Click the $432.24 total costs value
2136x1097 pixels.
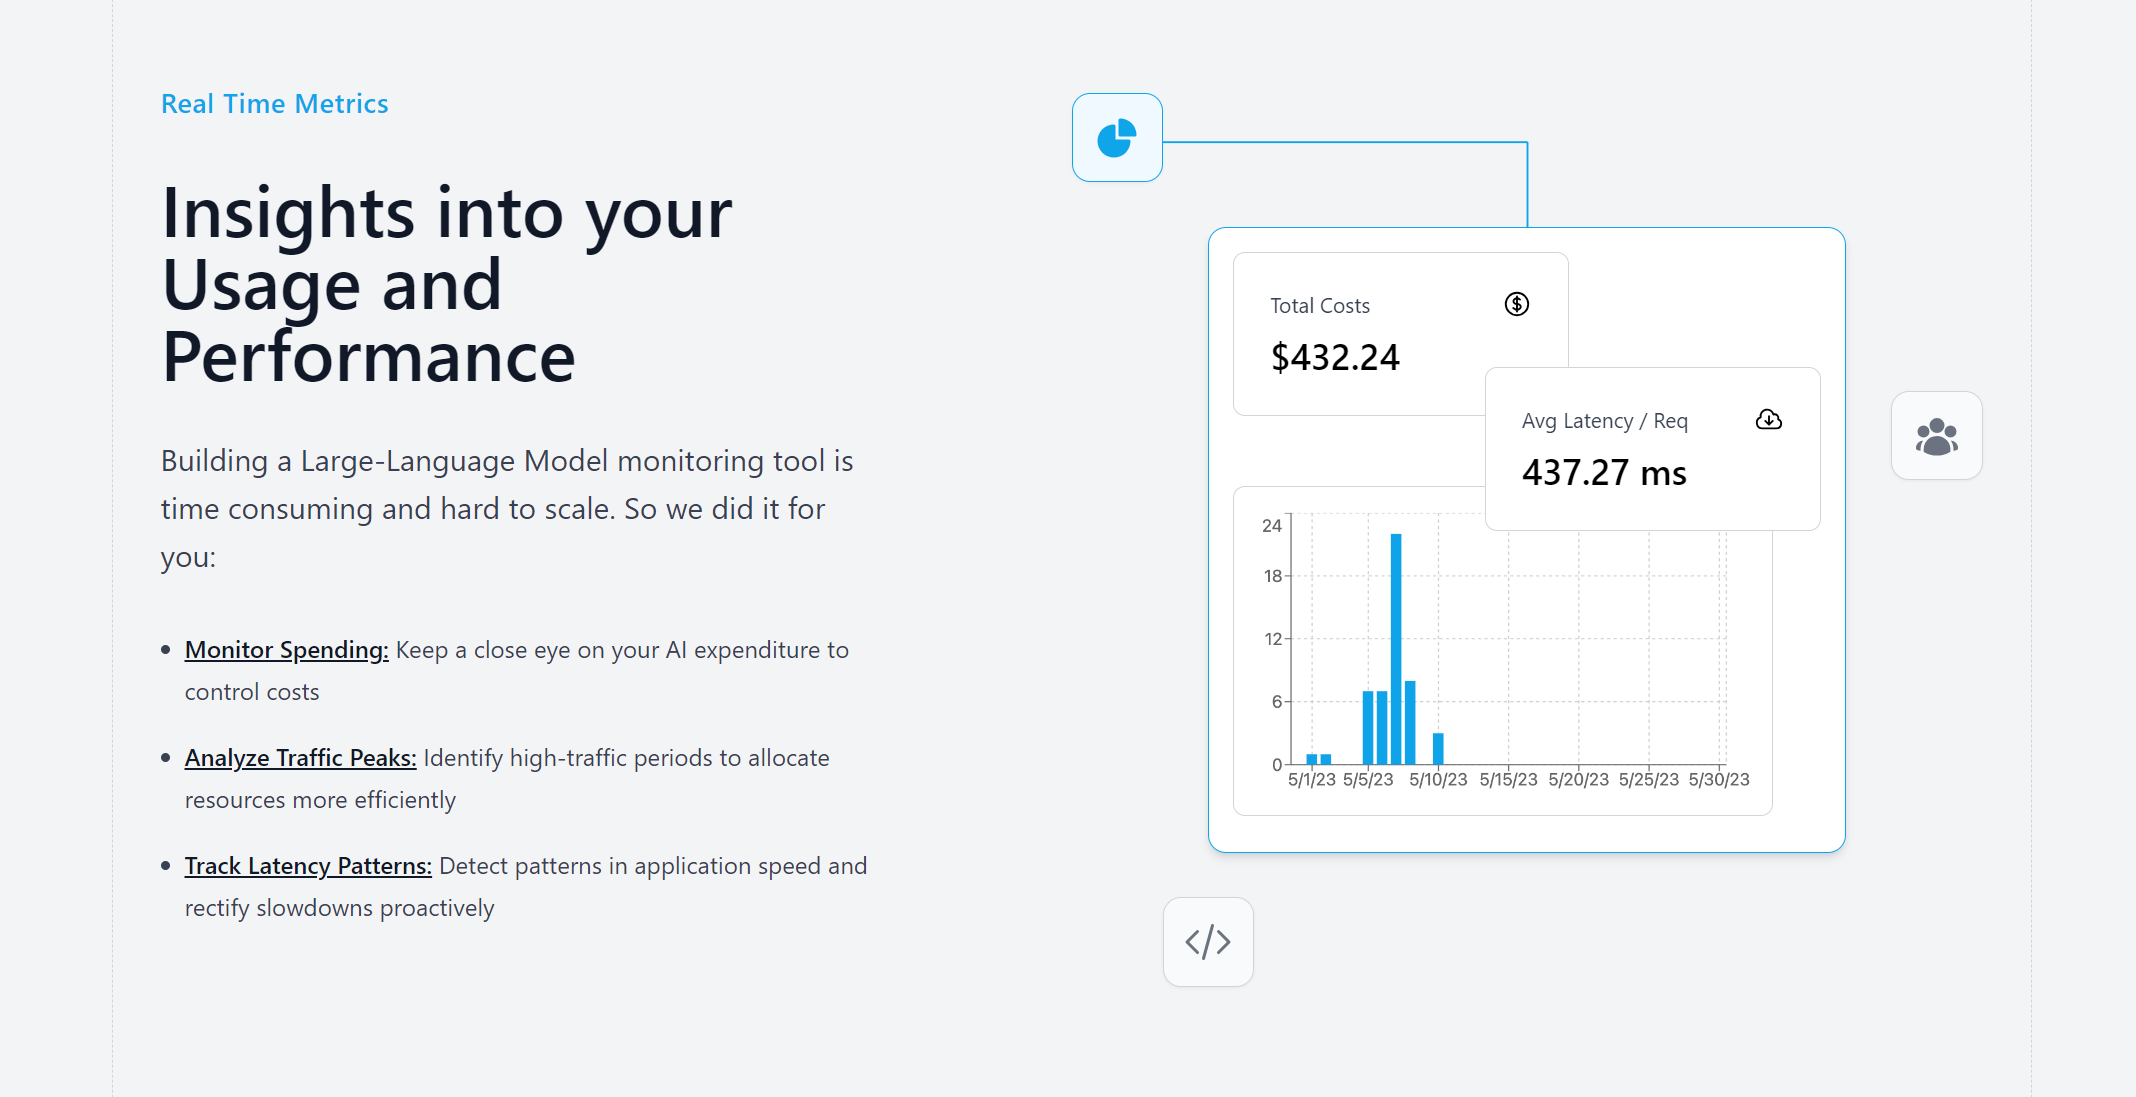pos(1335,357)
